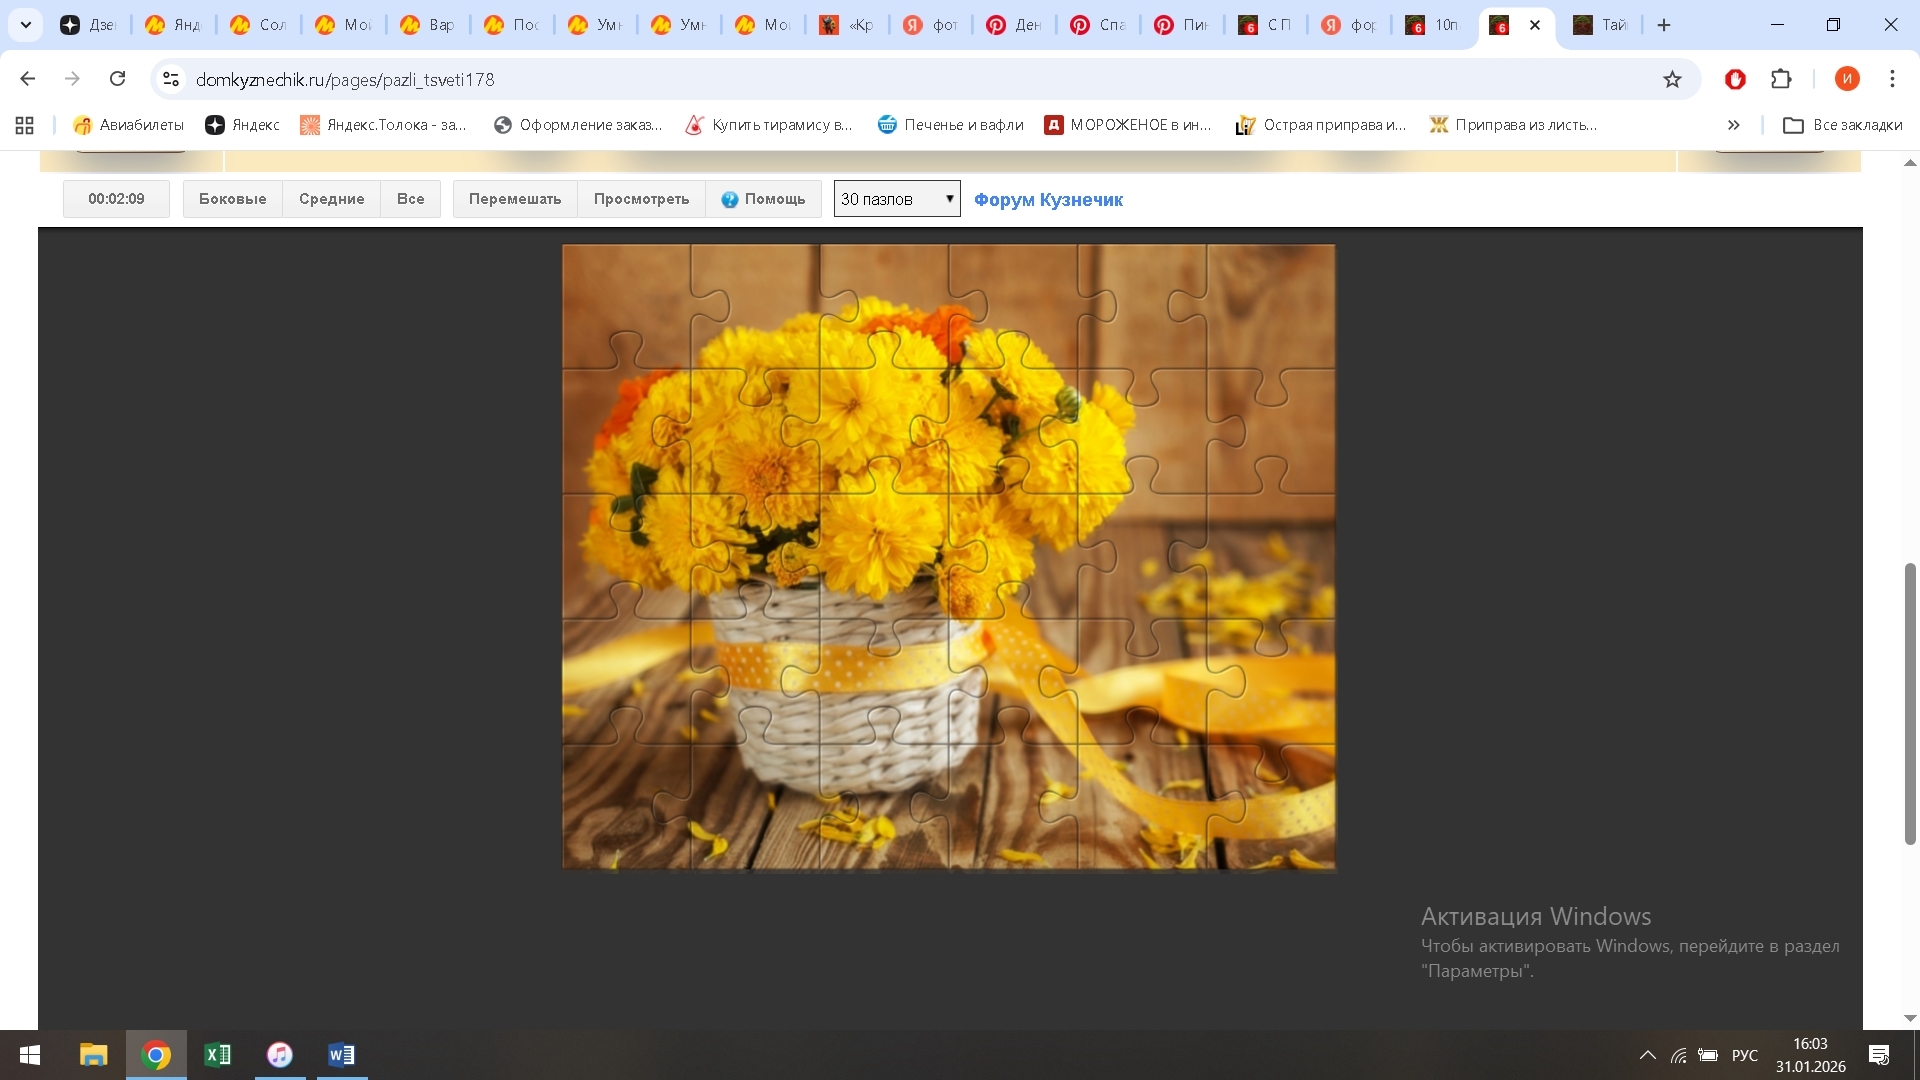Open the tab search dropdown arrow
1920x1080 pixels.
[x=26, y=25]
